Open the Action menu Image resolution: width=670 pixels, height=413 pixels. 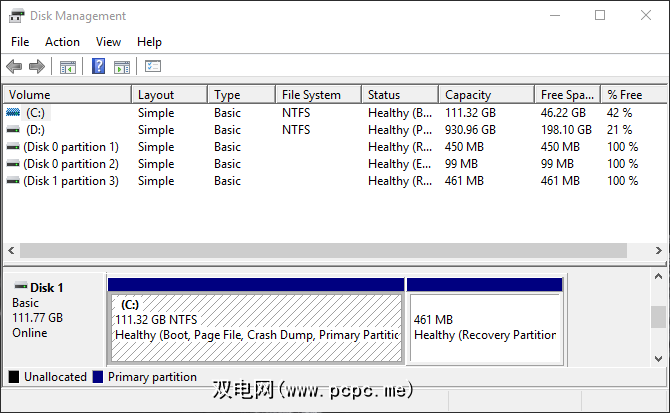click(x=62, y=42)
